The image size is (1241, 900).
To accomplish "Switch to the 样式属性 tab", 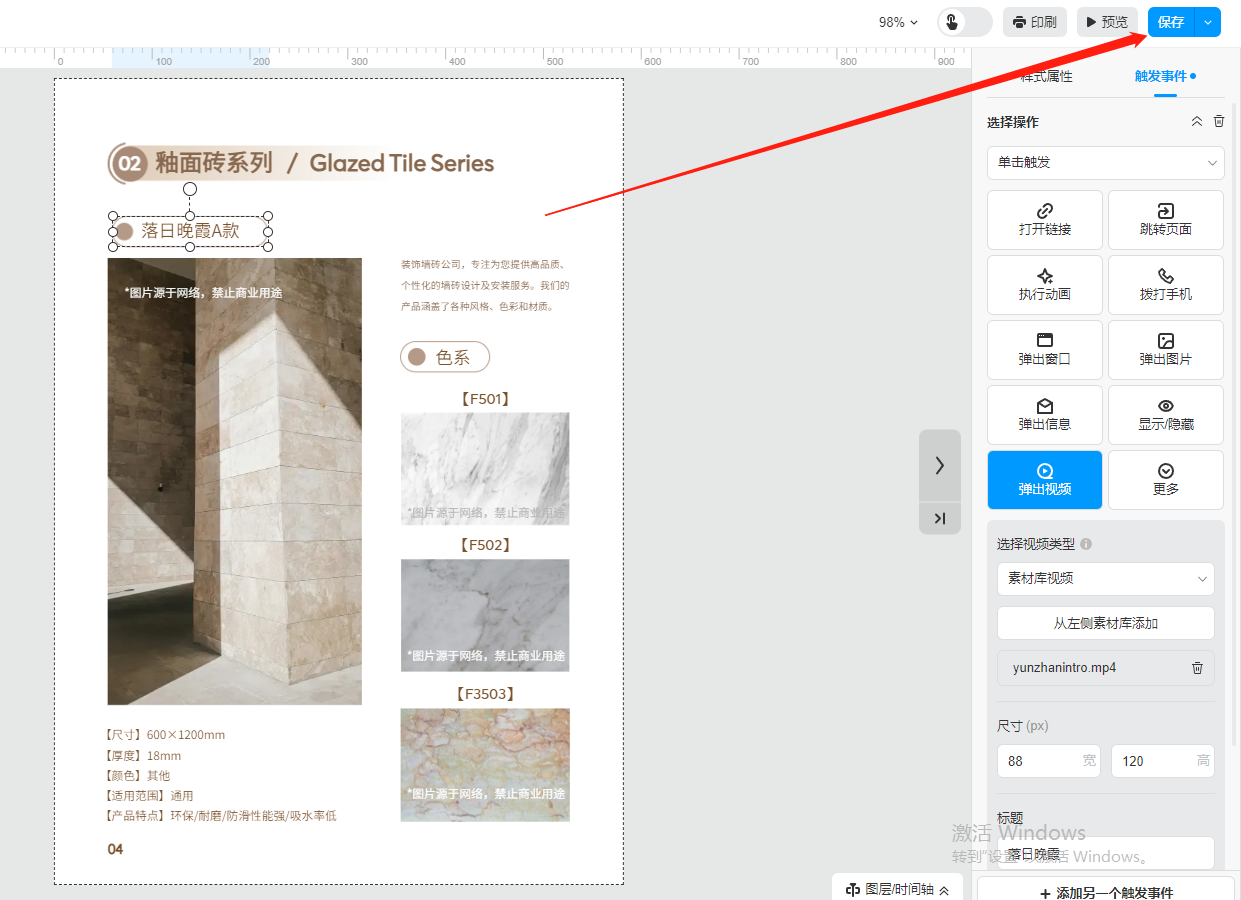I will point(1046,76).
